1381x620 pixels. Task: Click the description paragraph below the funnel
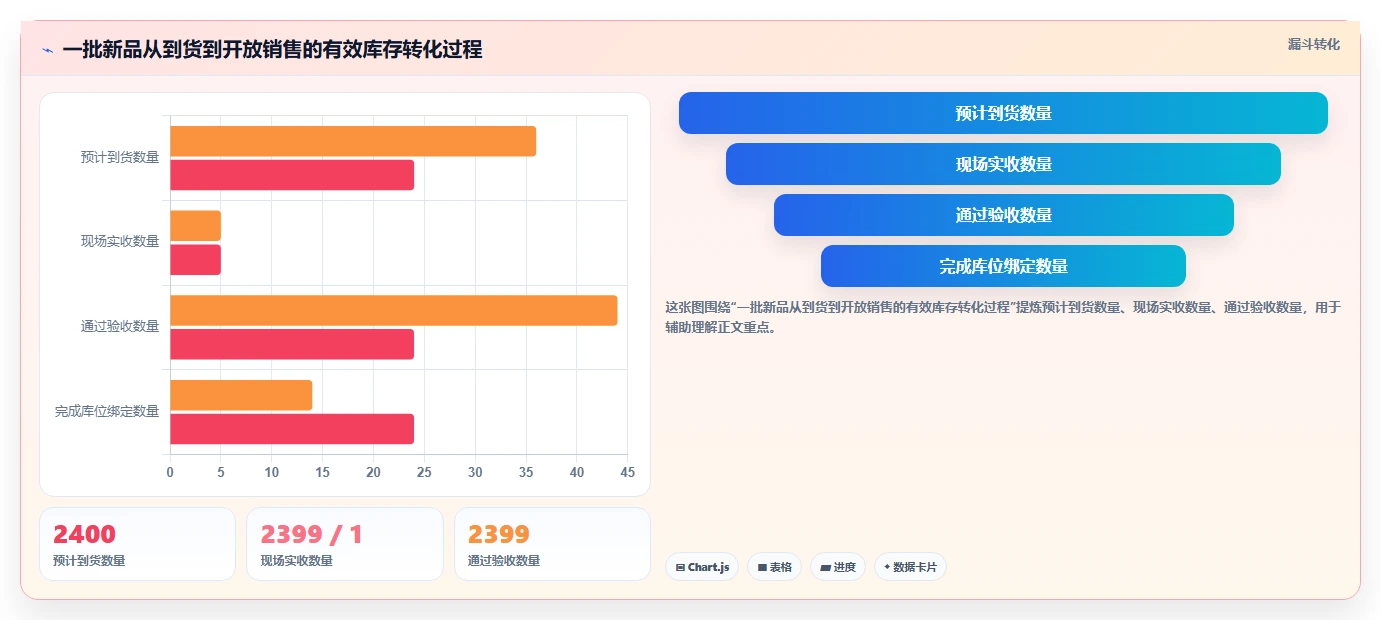pos(1003,317)
